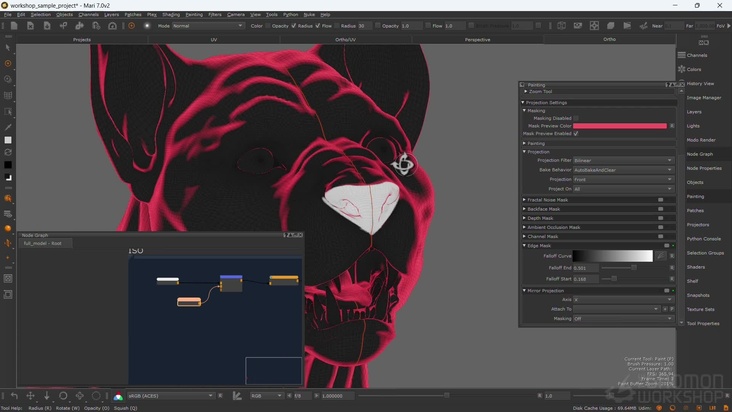Click the gain curve icon in bottom toolbar
Screen dimensions: 732x412
[x=237, y=396]
